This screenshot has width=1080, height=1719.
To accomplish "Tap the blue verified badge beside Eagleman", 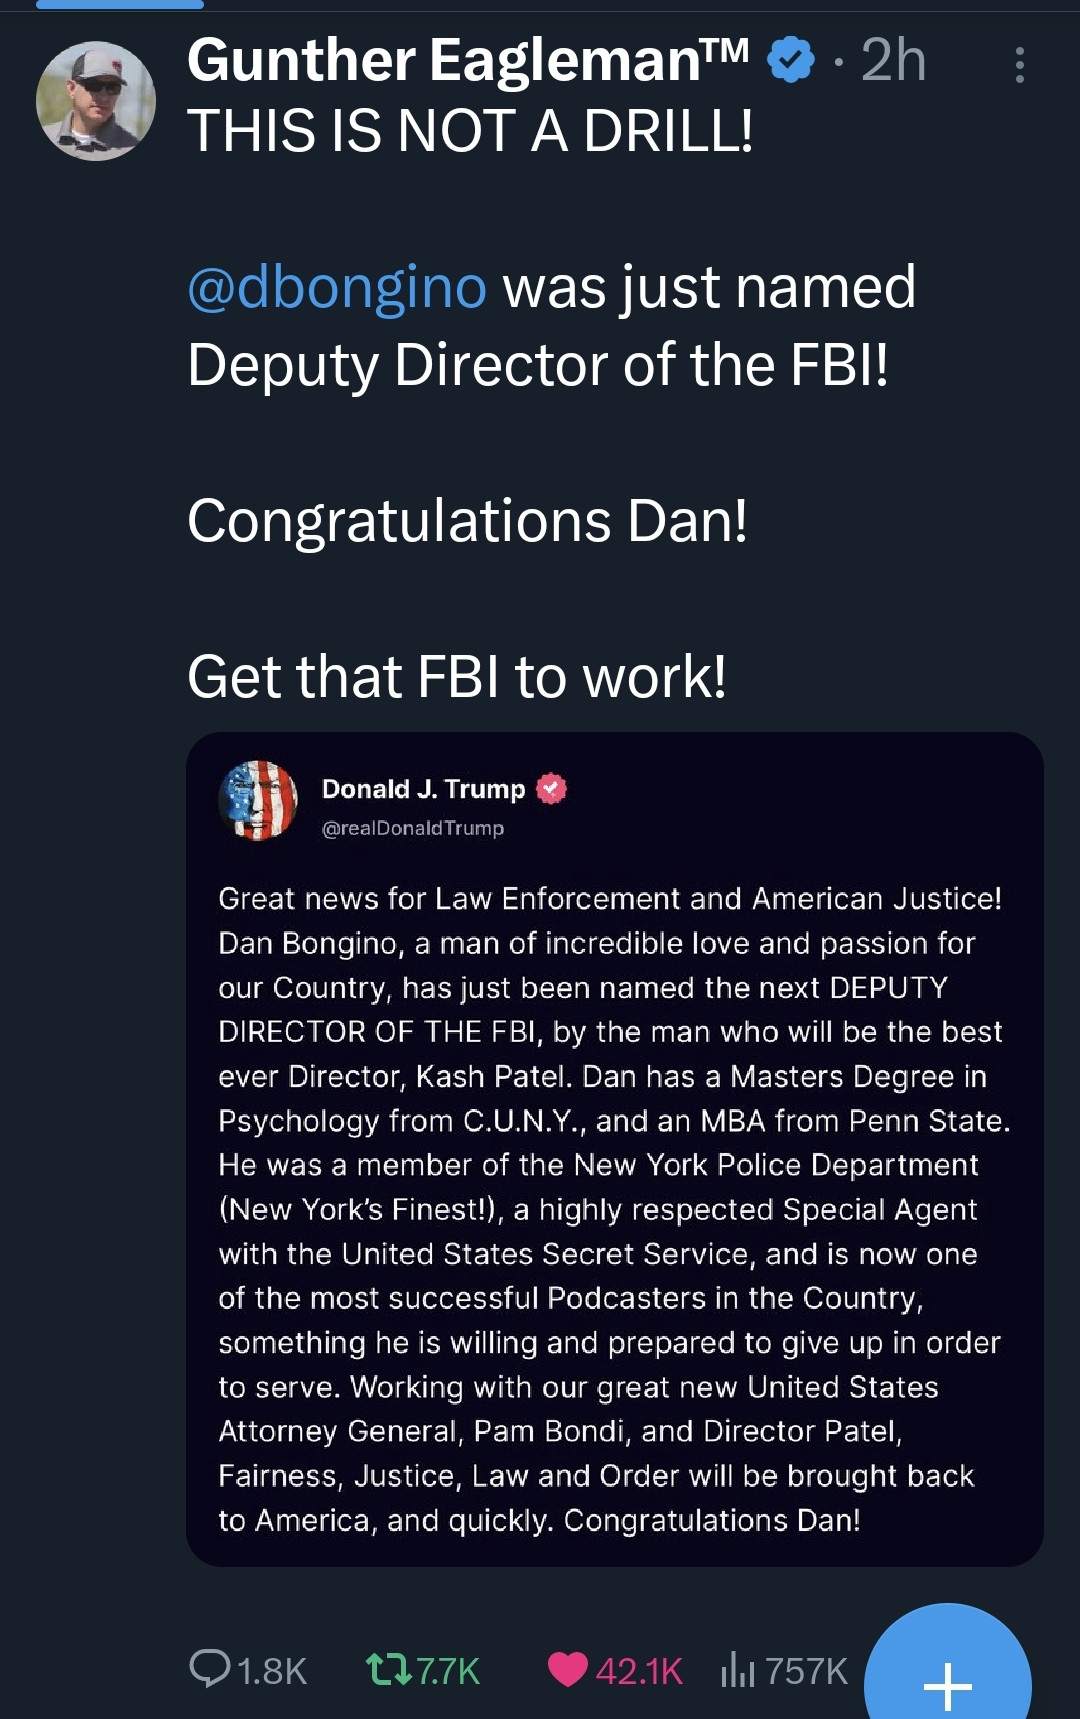I will pos(791,60).
